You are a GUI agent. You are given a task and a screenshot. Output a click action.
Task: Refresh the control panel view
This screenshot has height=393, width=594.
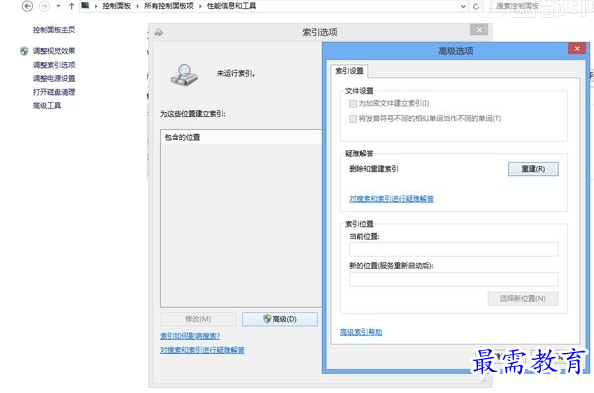tap(476, 6)
